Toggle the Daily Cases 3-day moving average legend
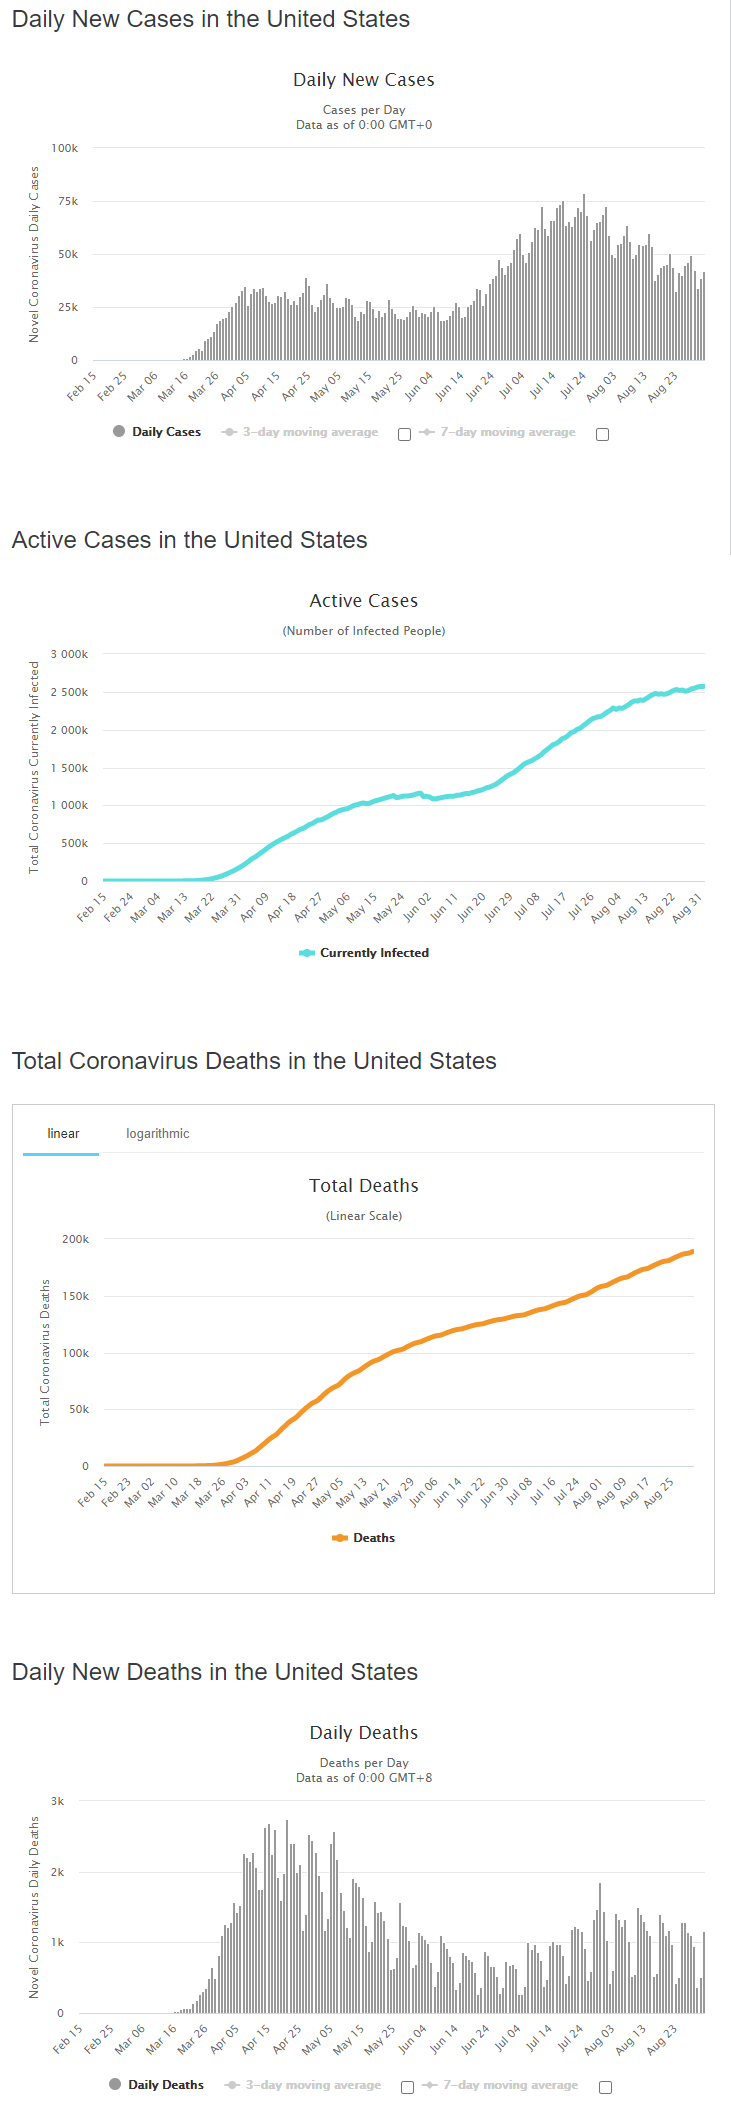This screenshot has width=731, height=2103. (x=300, y=432)
